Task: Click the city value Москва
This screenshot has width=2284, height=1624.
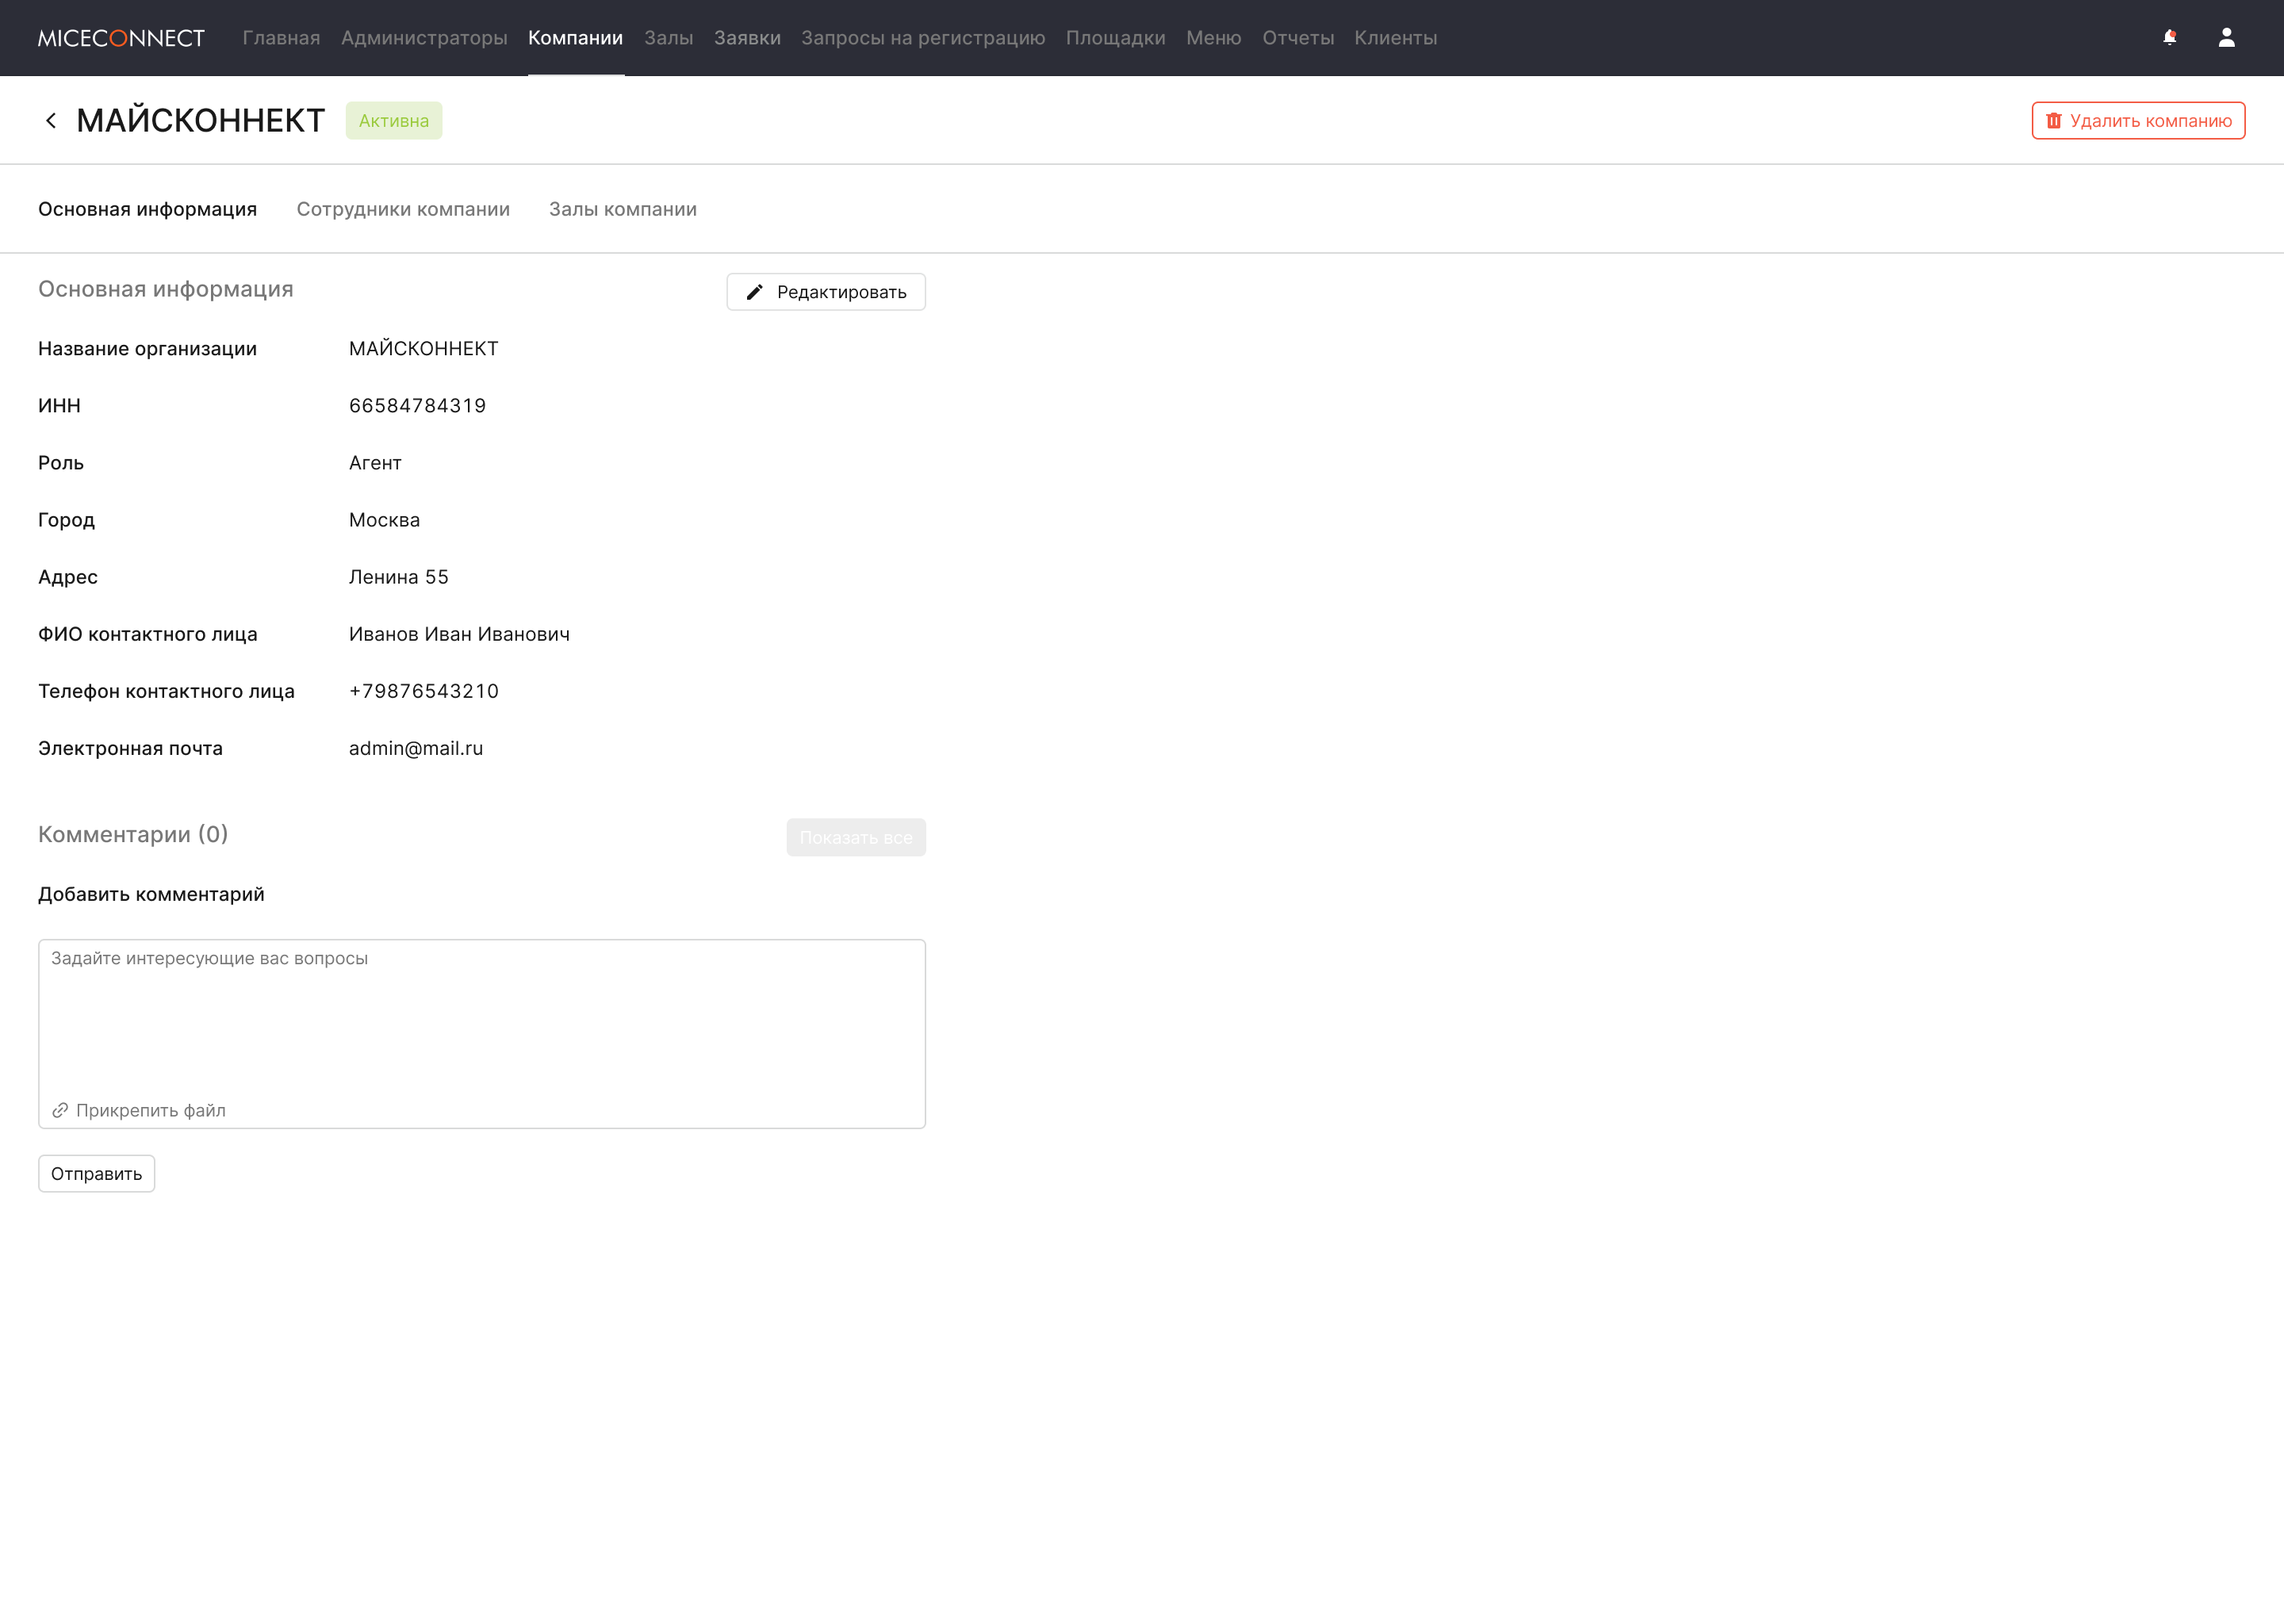Action: point(384,520)
